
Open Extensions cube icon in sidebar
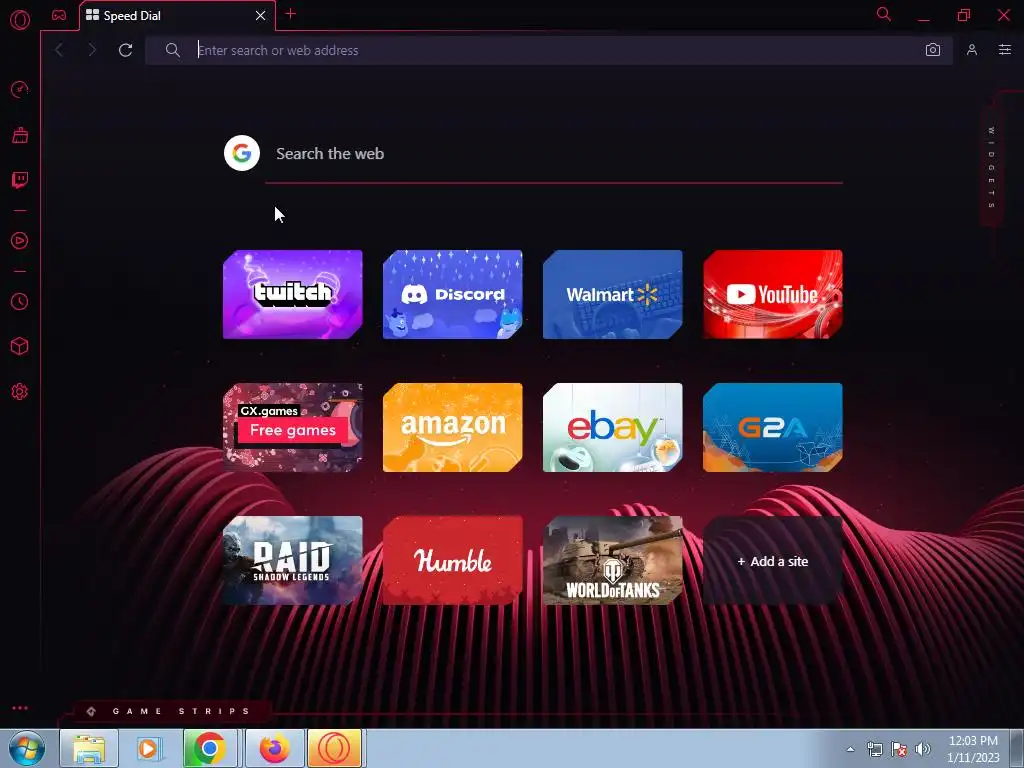(x=20, y=346)
